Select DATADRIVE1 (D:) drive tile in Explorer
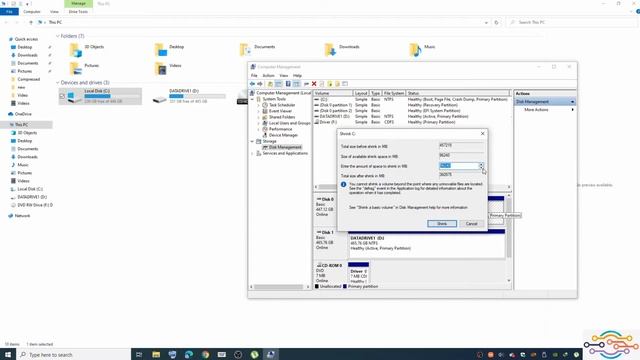This screenshot has height=360, width=640. click(189, 96)
